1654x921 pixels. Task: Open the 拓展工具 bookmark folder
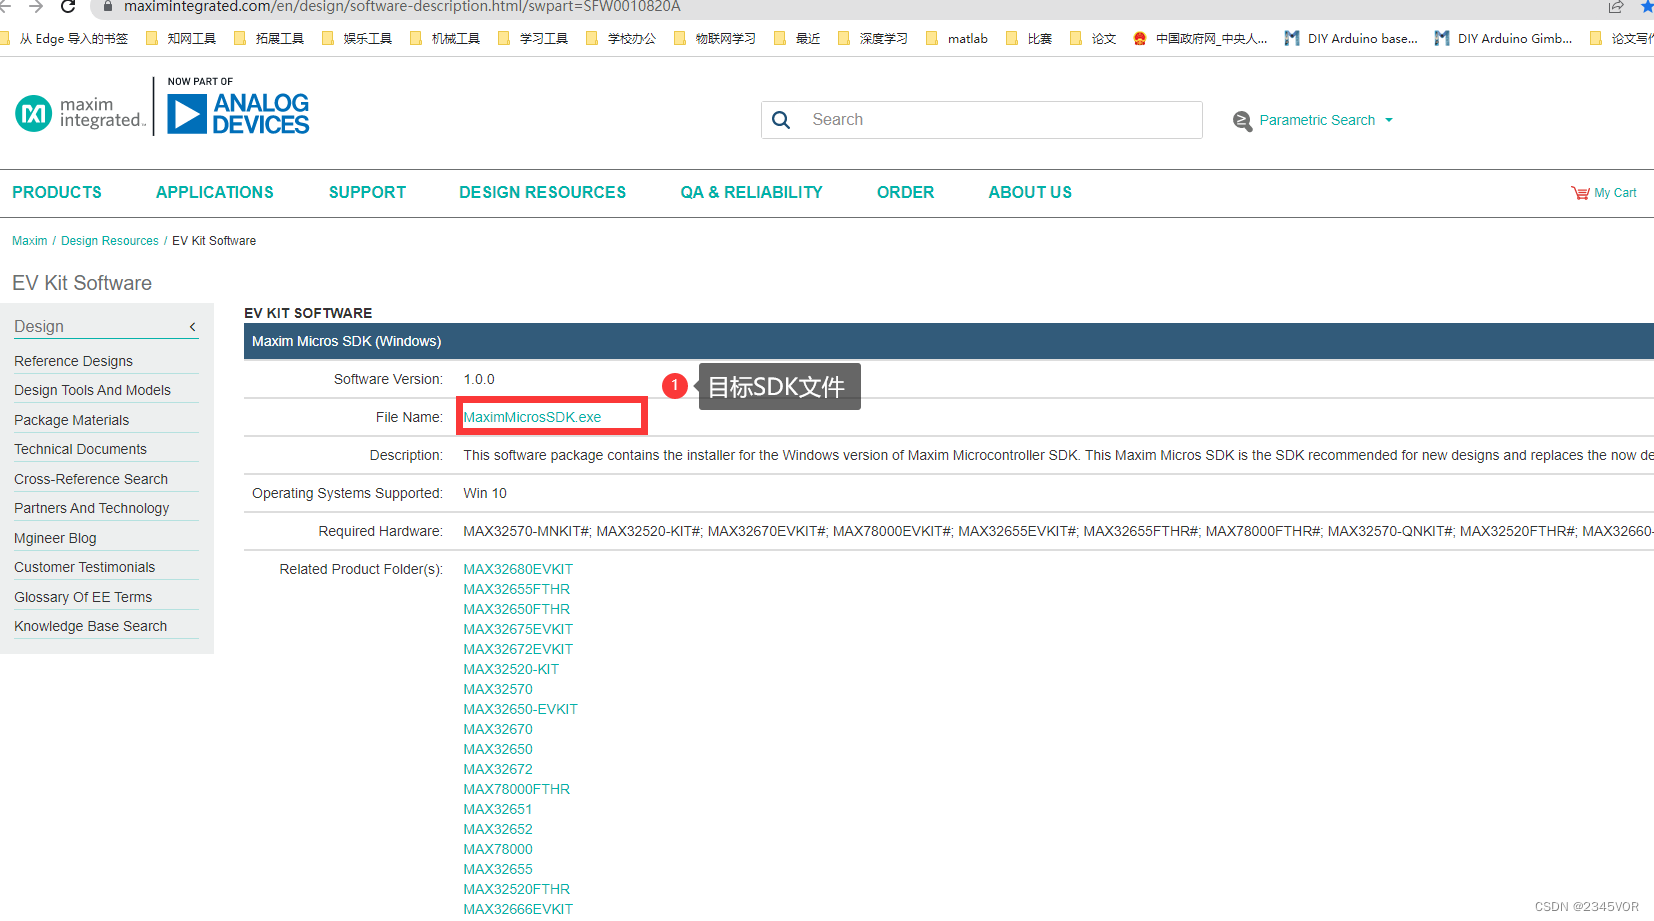pos(269,39)
